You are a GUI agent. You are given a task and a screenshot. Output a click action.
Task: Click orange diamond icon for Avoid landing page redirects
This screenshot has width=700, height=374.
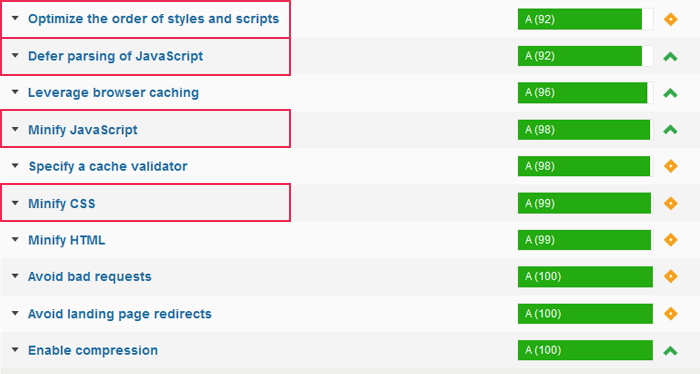pos(671,313)
